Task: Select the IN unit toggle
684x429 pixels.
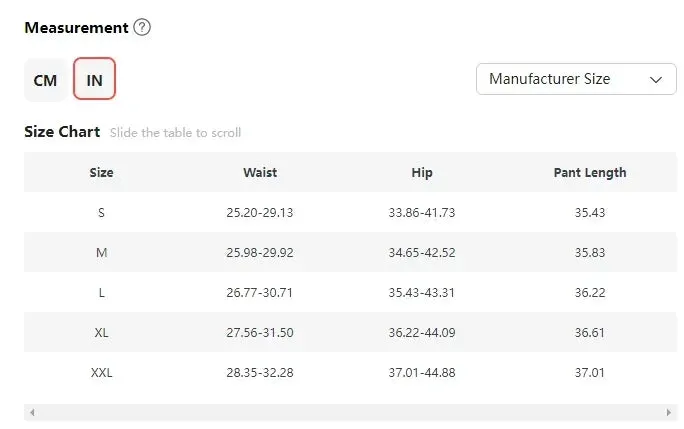Action: 94,79
